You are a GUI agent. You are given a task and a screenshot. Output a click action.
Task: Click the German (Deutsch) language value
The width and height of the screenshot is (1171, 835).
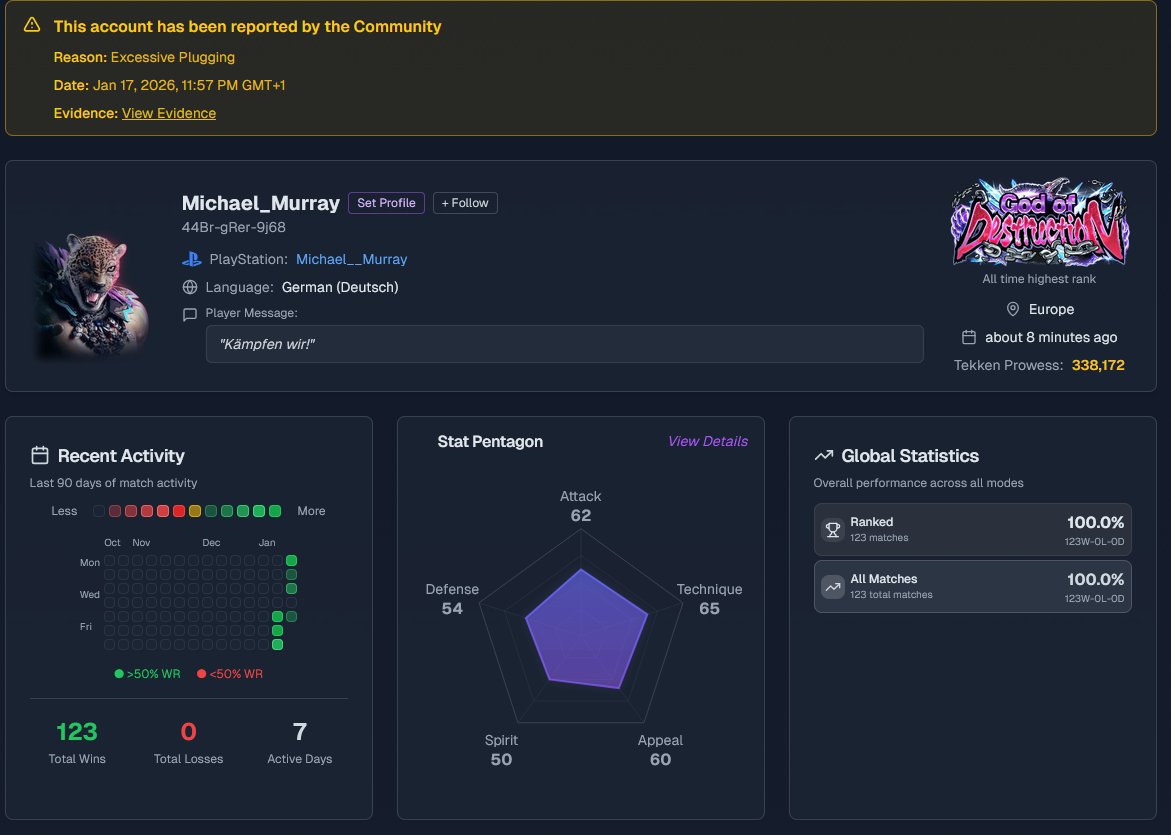tap(340, 287)
